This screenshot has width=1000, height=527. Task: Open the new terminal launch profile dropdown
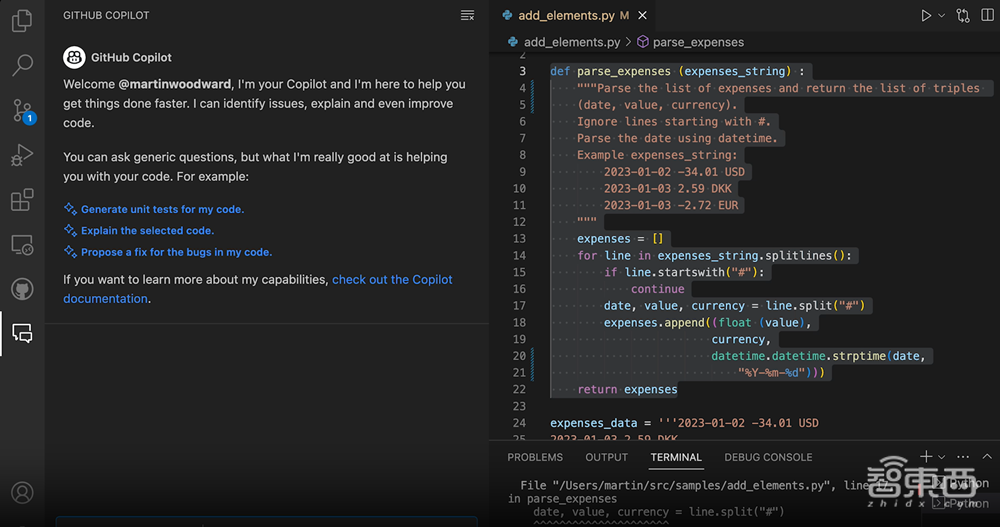[942, 457]
